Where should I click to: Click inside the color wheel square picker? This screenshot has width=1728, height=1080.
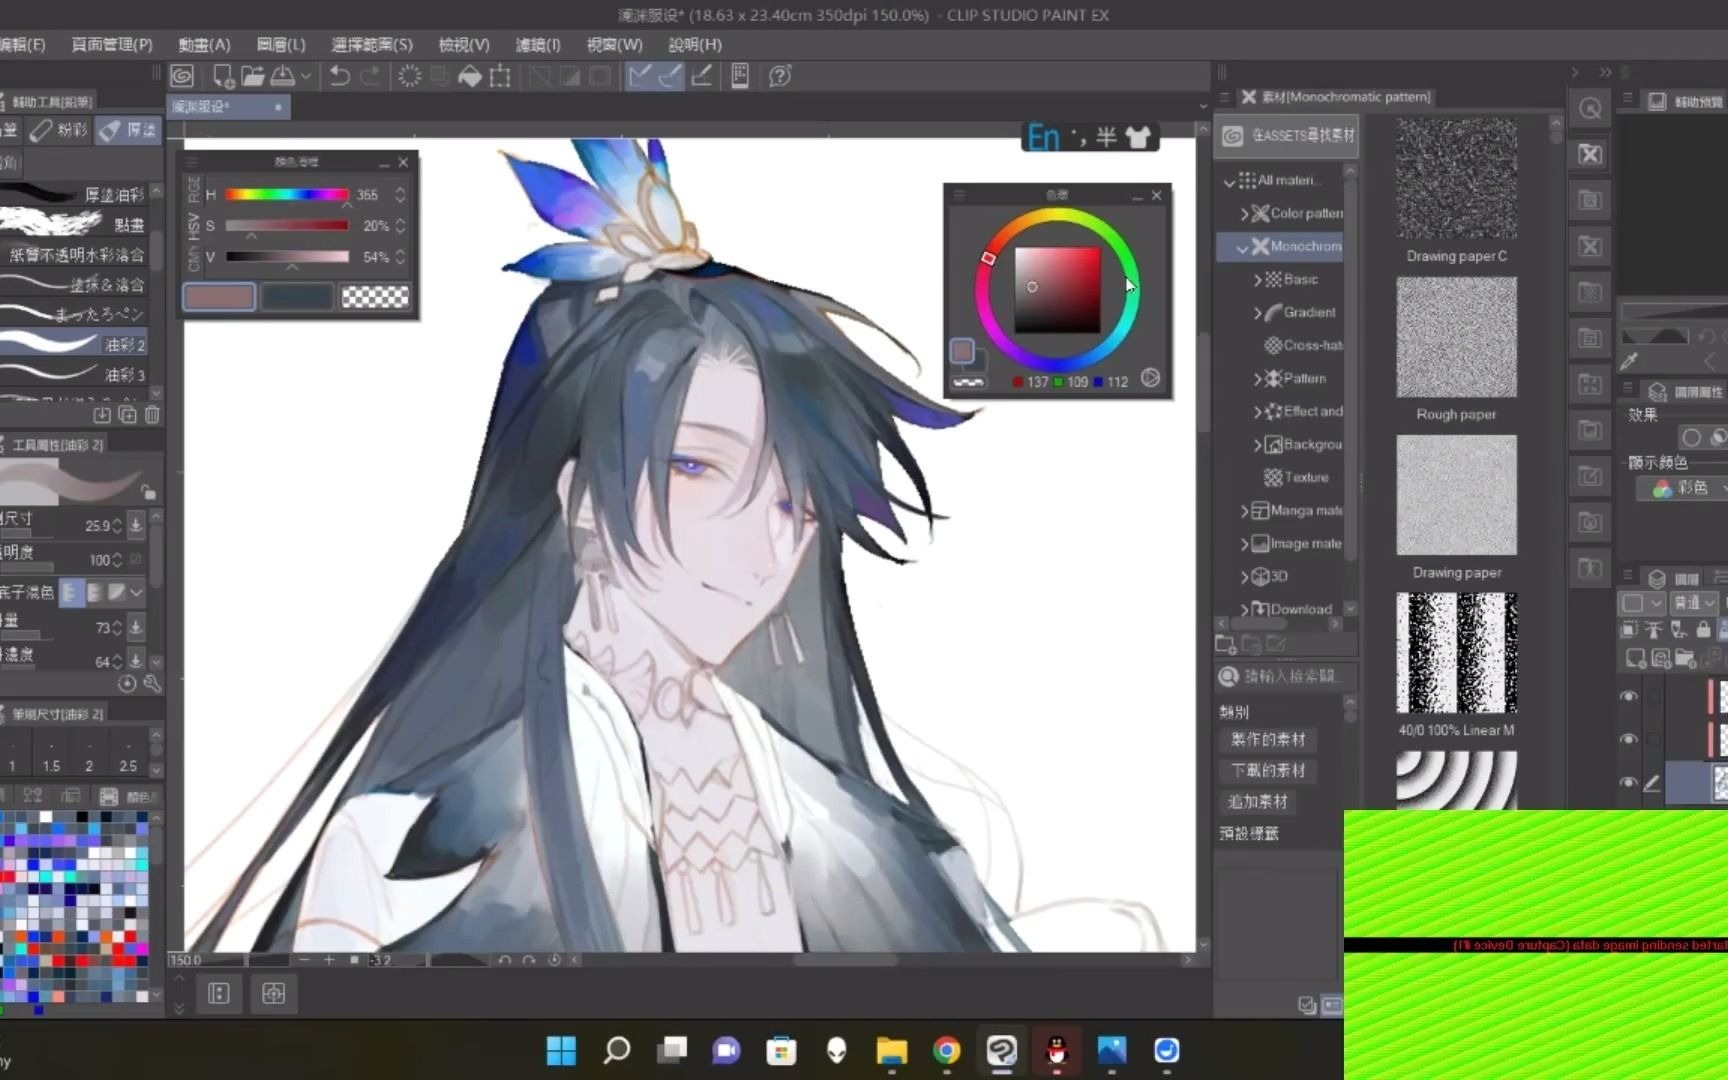coord(1057,290)
